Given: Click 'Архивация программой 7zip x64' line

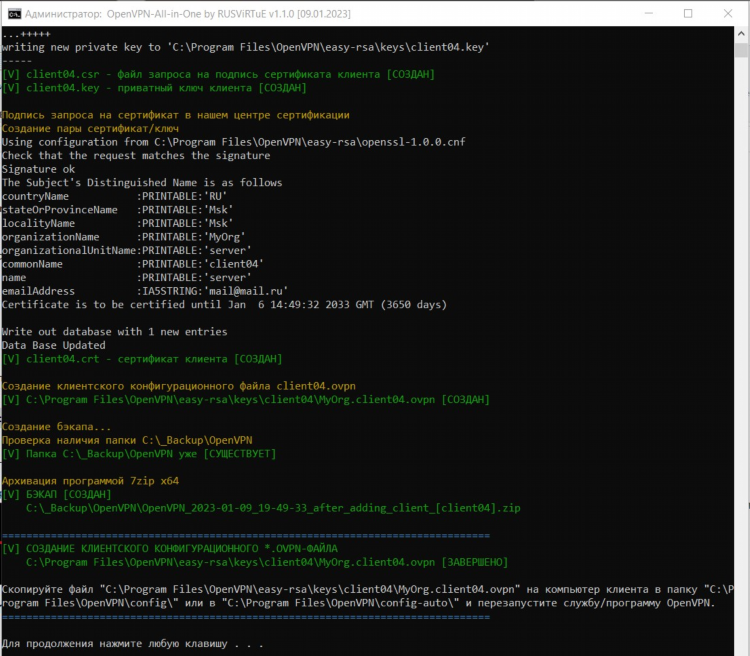Looking at the screenshot, I should tap(90, 481).
